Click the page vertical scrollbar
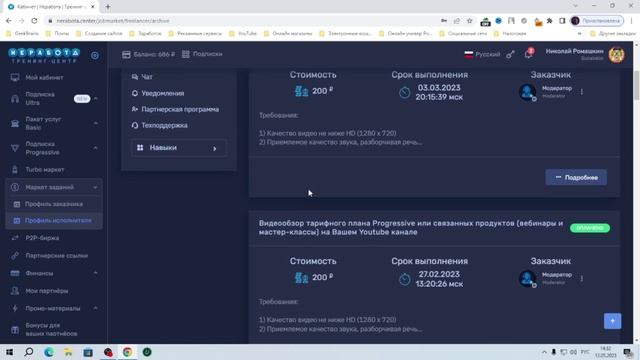Screen dimensions: 640x360 [636, 86]
